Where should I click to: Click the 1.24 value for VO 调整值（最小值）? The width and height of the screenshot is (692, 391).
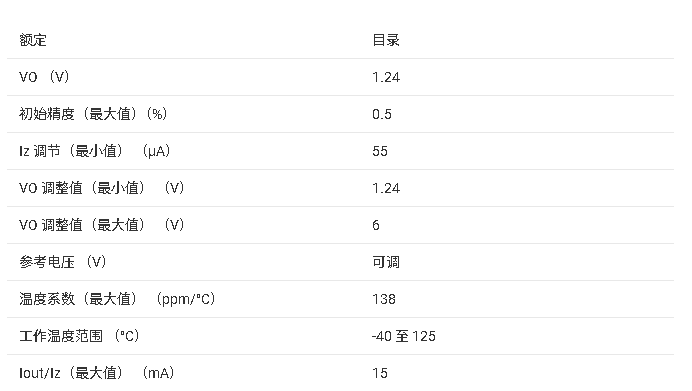tap(386, 188)
